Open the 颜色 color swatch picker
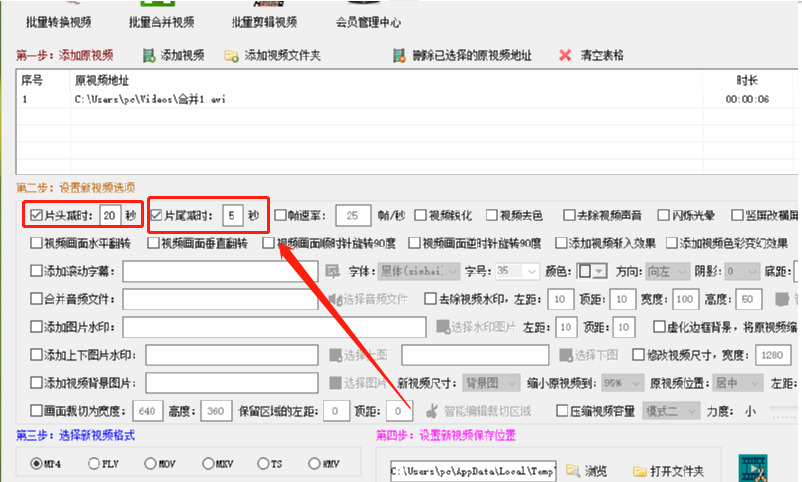802x482 pixels. [592, 271]
